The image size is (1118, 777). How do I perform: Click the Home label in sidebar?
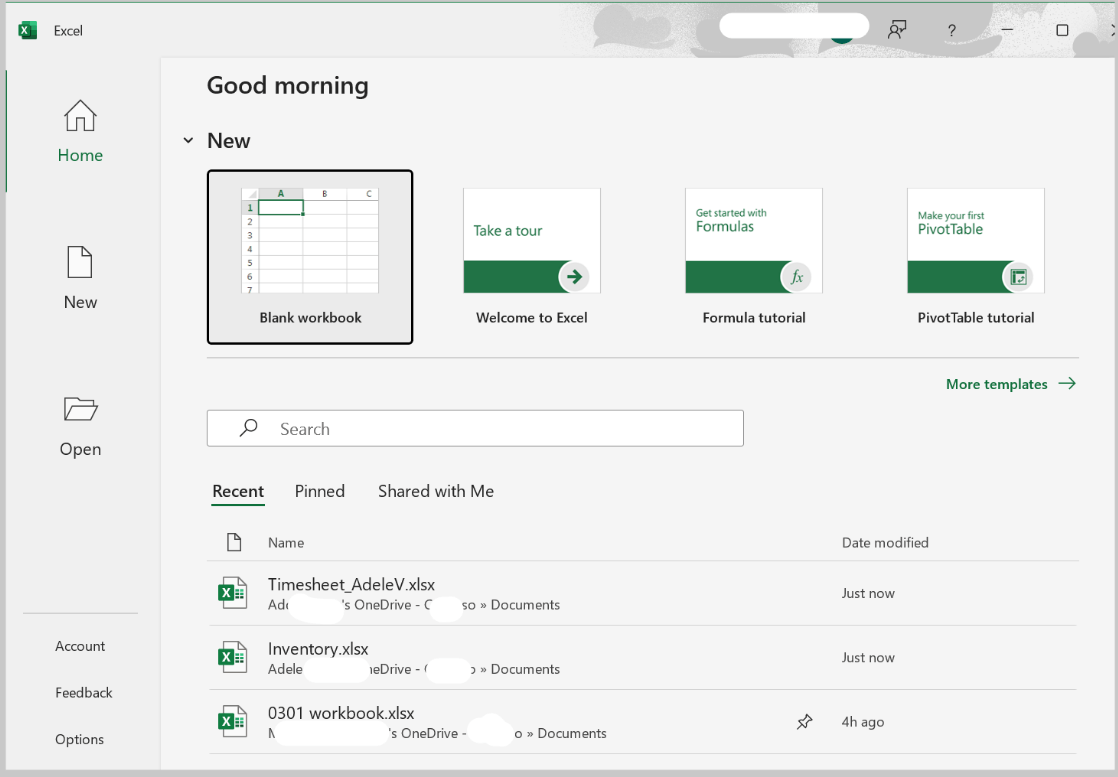(x=80, y=155)
